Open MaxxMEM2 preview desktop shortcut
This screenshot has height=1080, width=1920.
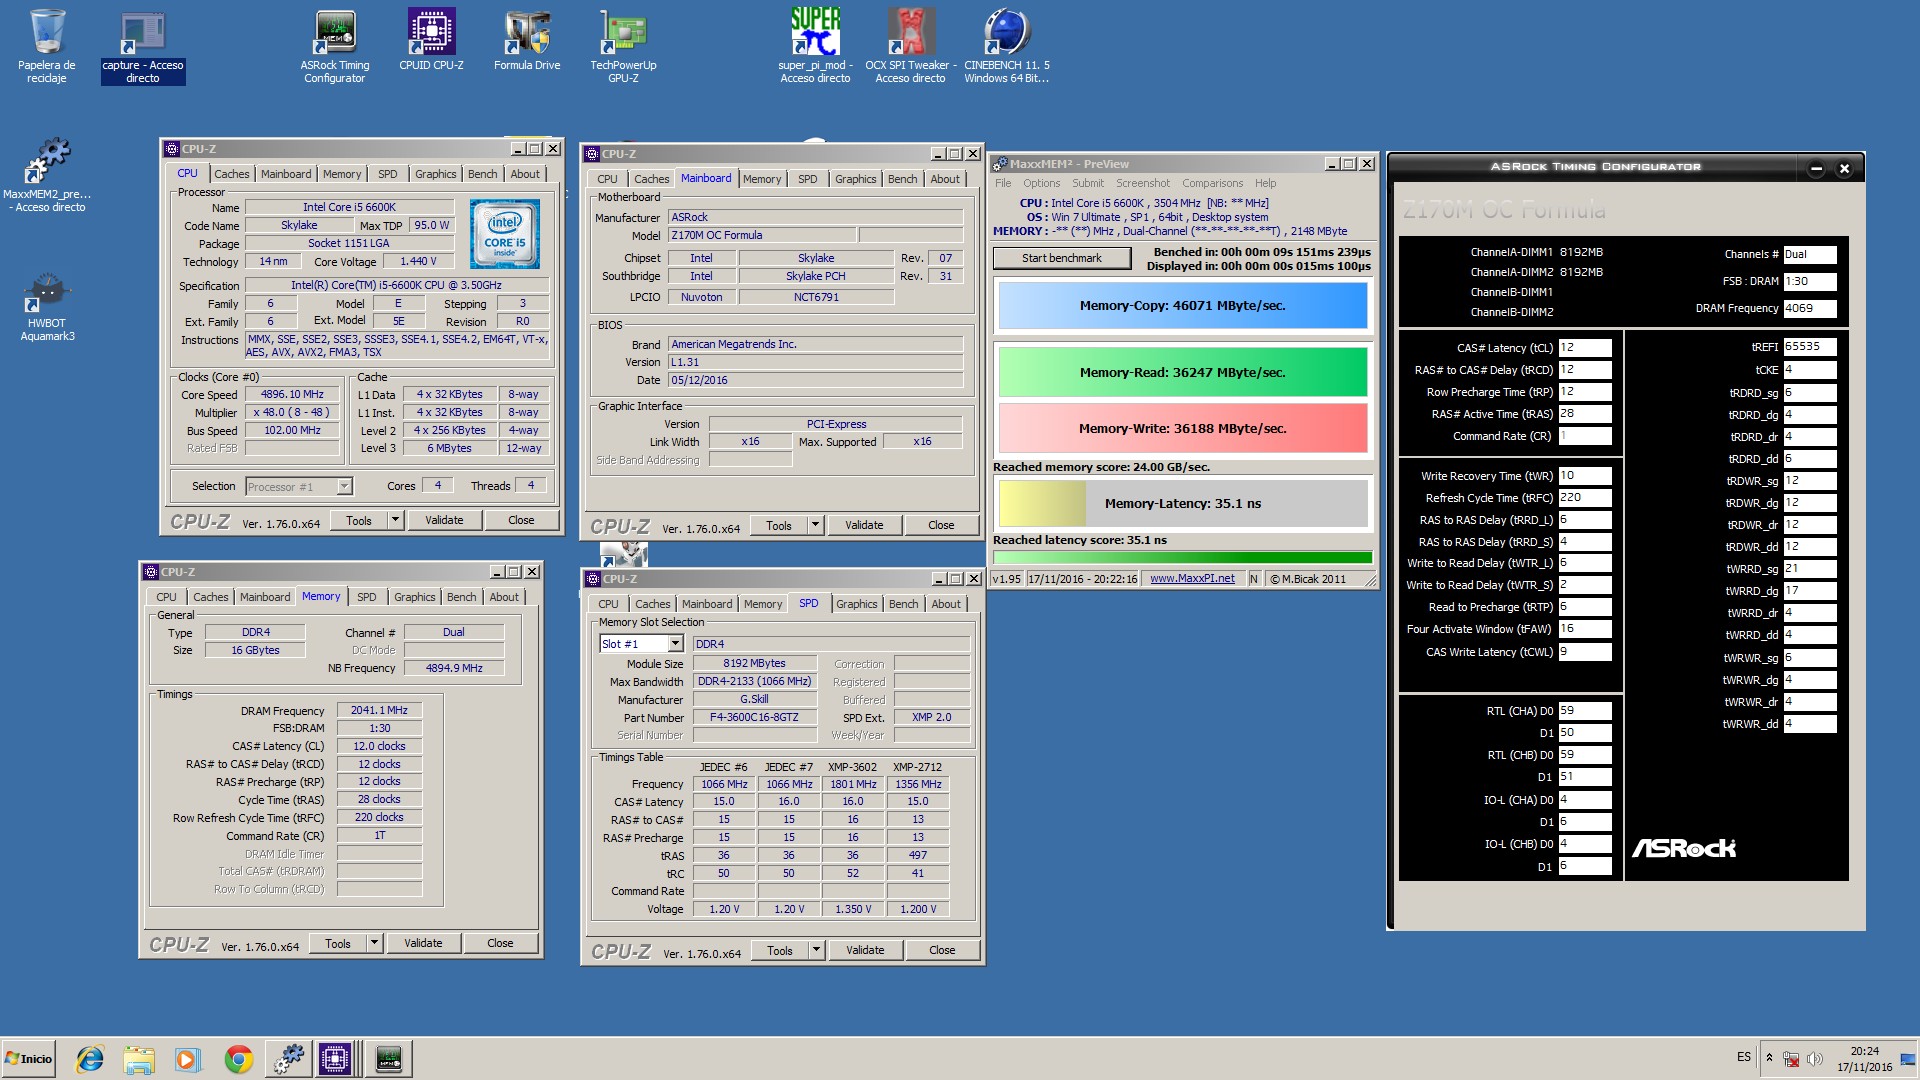tap(47, 175)
